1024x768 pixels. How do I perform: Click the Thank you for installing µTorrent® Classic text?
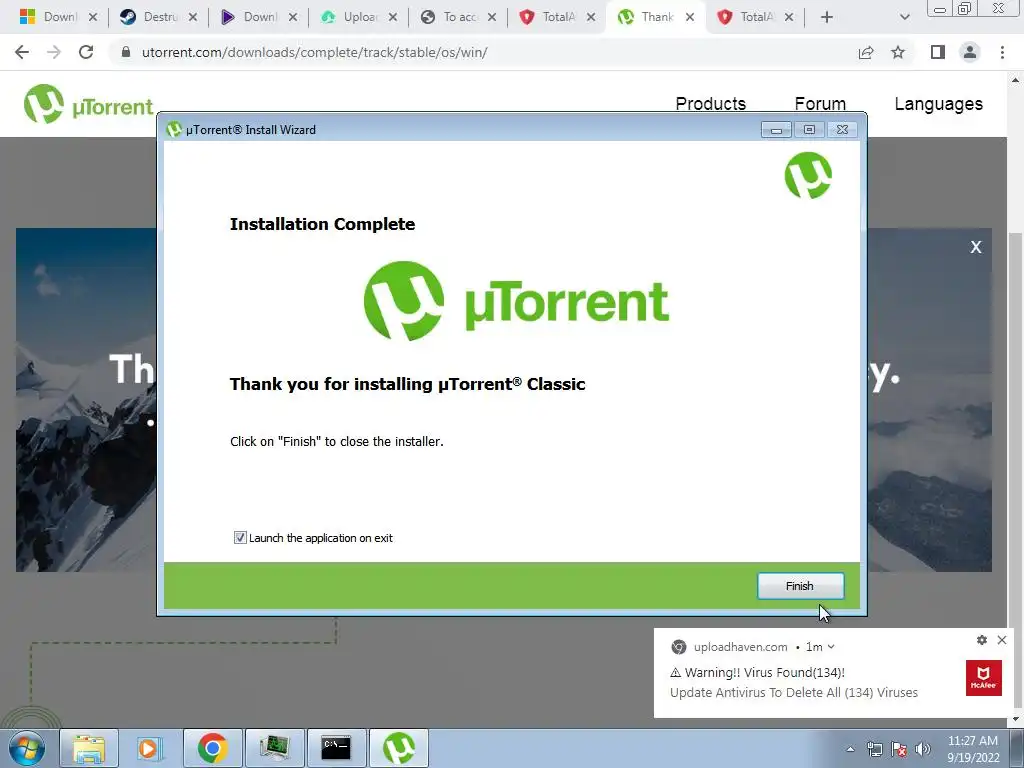[408, 384]
